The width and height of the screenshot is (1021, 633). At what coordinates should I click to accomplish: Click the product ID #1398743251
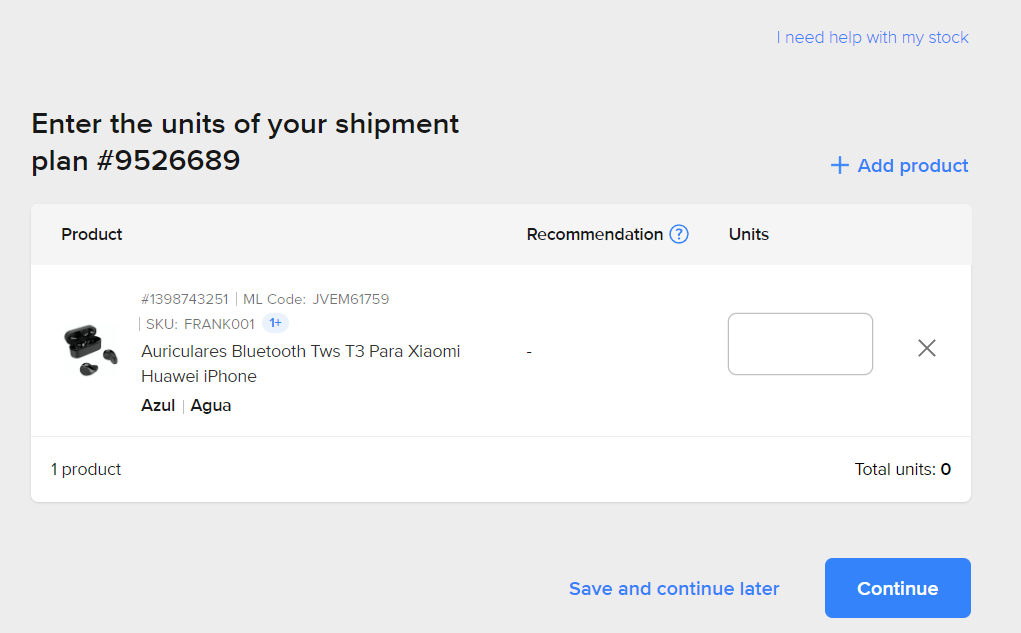[185, 299]
